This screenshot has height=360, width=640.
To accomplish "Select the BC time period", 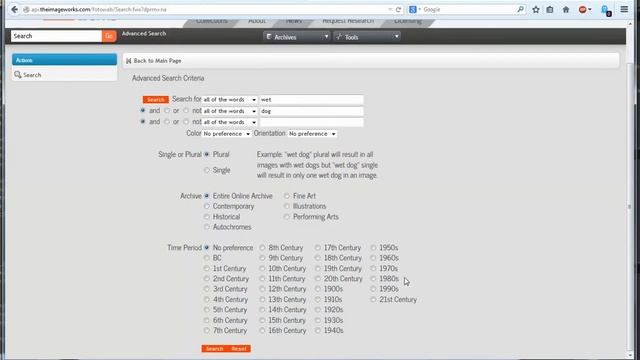I will pyautogui.click(x=207, y=258).
